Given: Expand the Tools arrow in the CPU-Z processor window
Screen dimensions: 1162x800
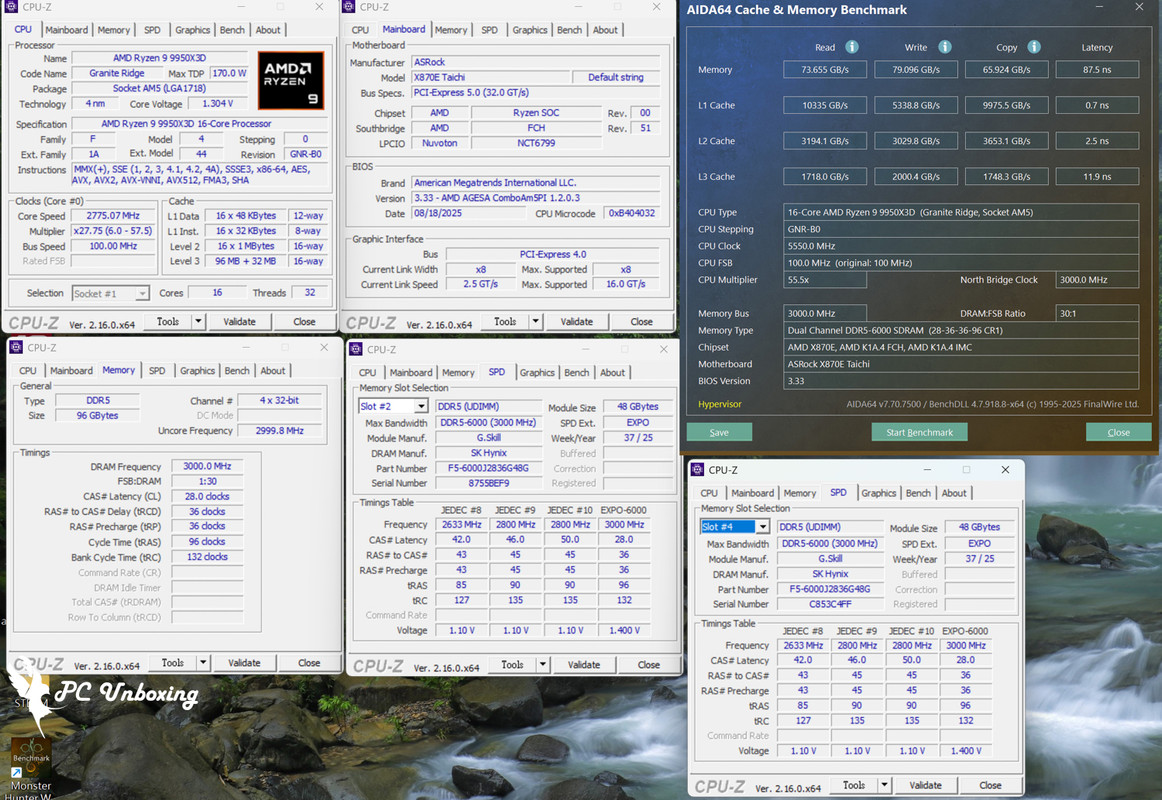Looking at the screenshot, I should 198,321.
